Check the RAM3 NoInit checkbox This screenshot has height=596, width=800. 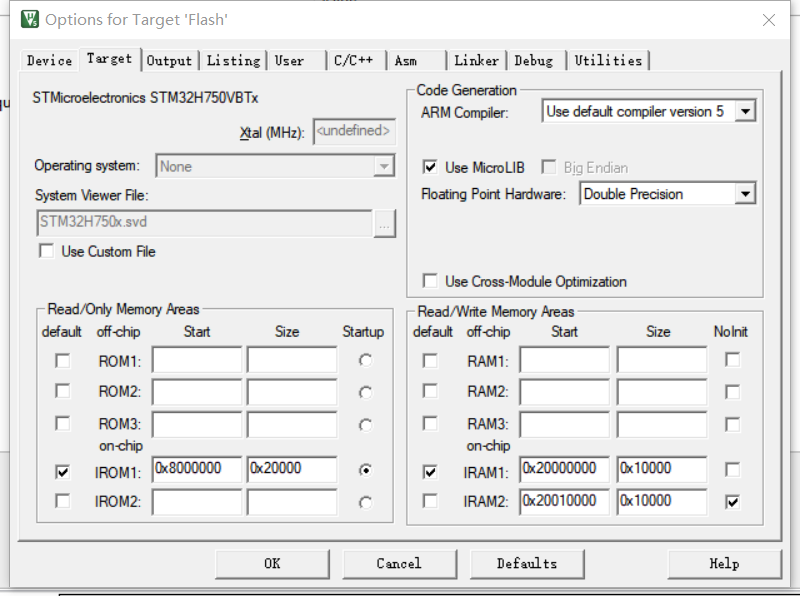733,424
